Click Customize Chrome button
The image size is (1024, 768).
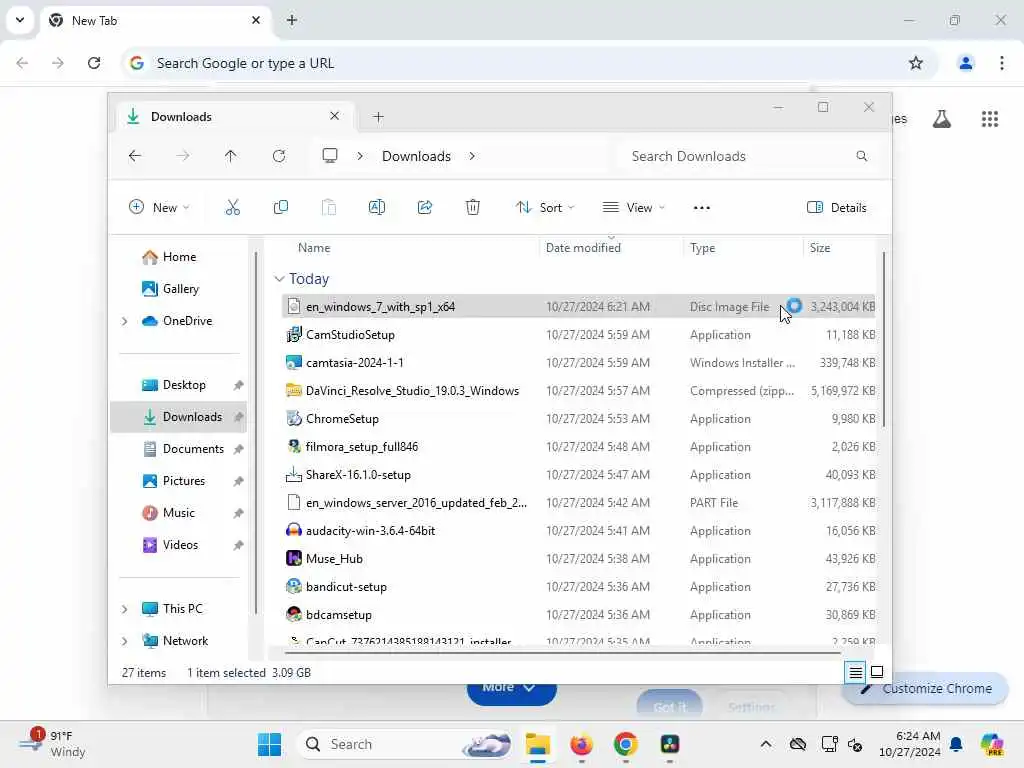(x=926, y=688)
